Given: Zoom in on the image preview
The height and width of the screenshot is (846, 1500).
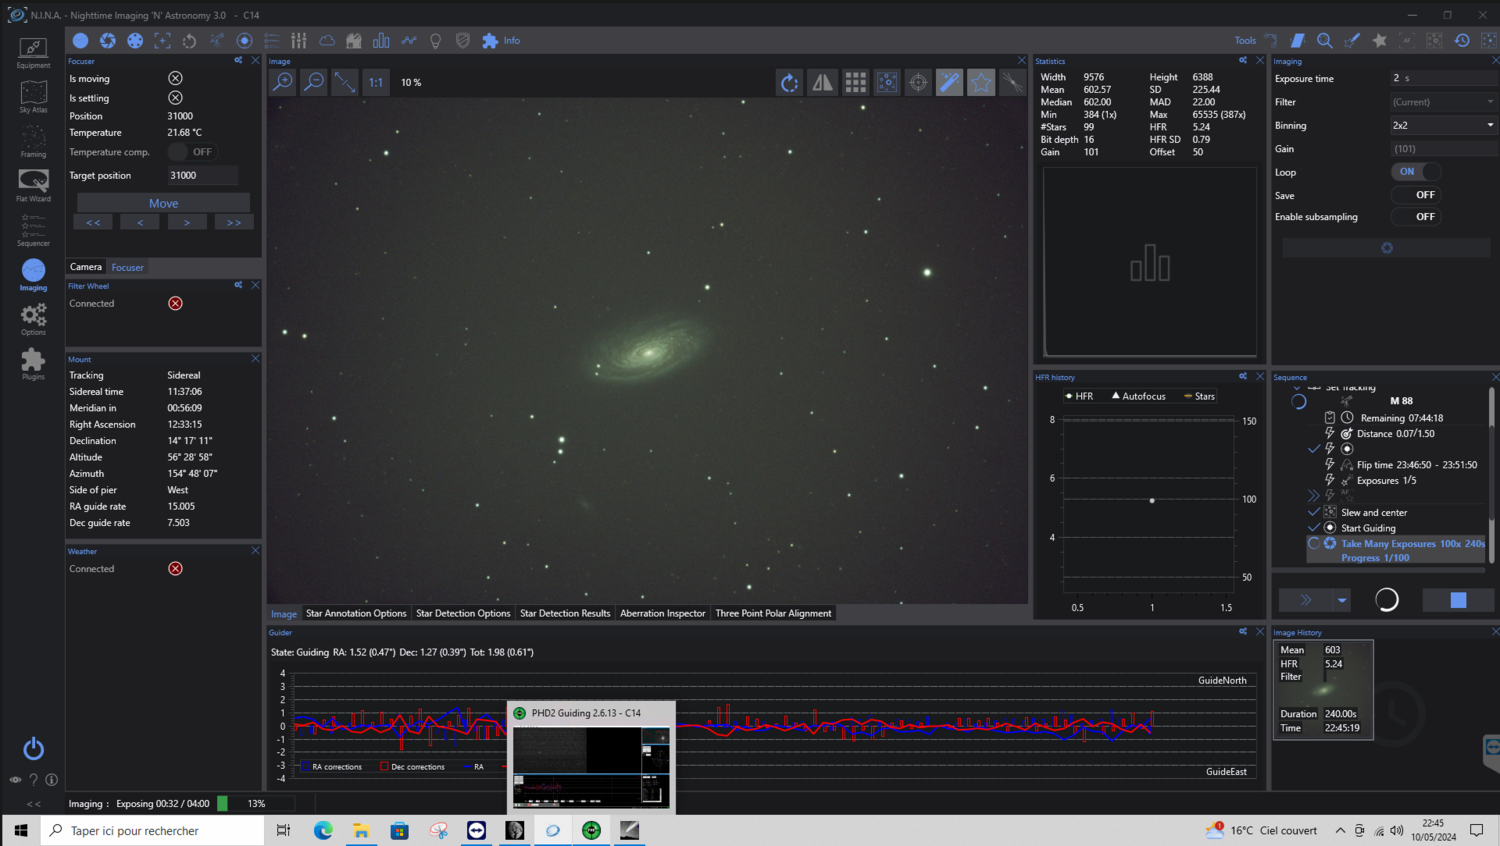Looking at the screenshot, I should click(283, 82).
